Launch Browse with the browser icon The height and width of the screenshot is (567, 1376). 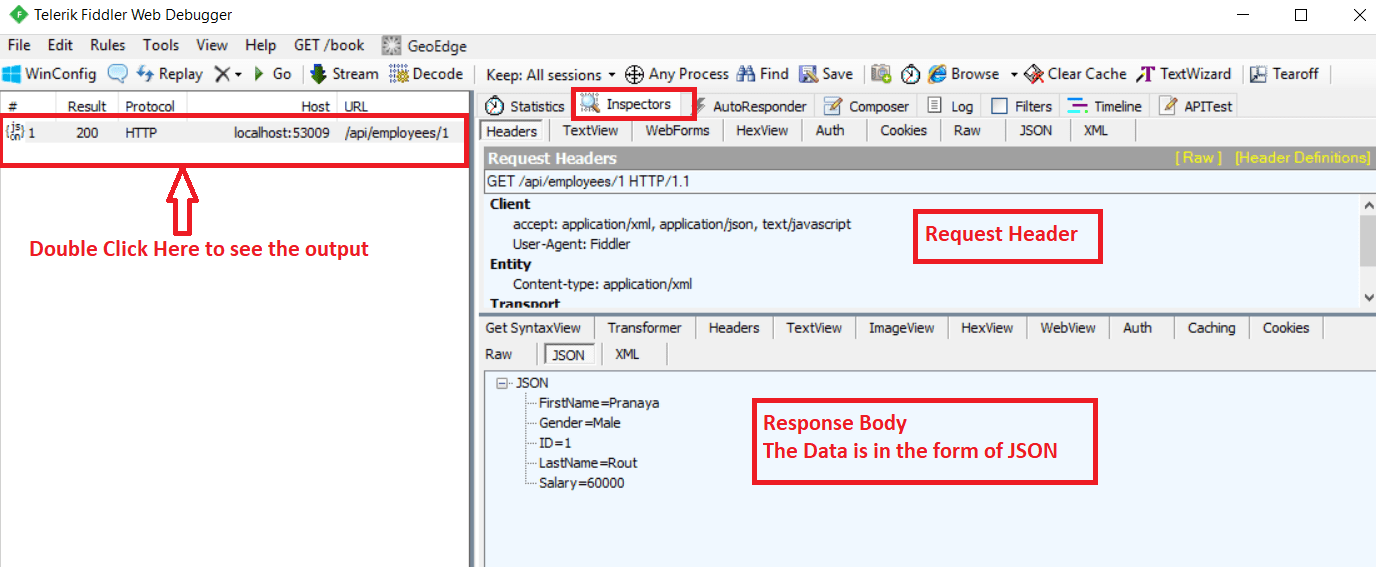(x=964, y=74)
